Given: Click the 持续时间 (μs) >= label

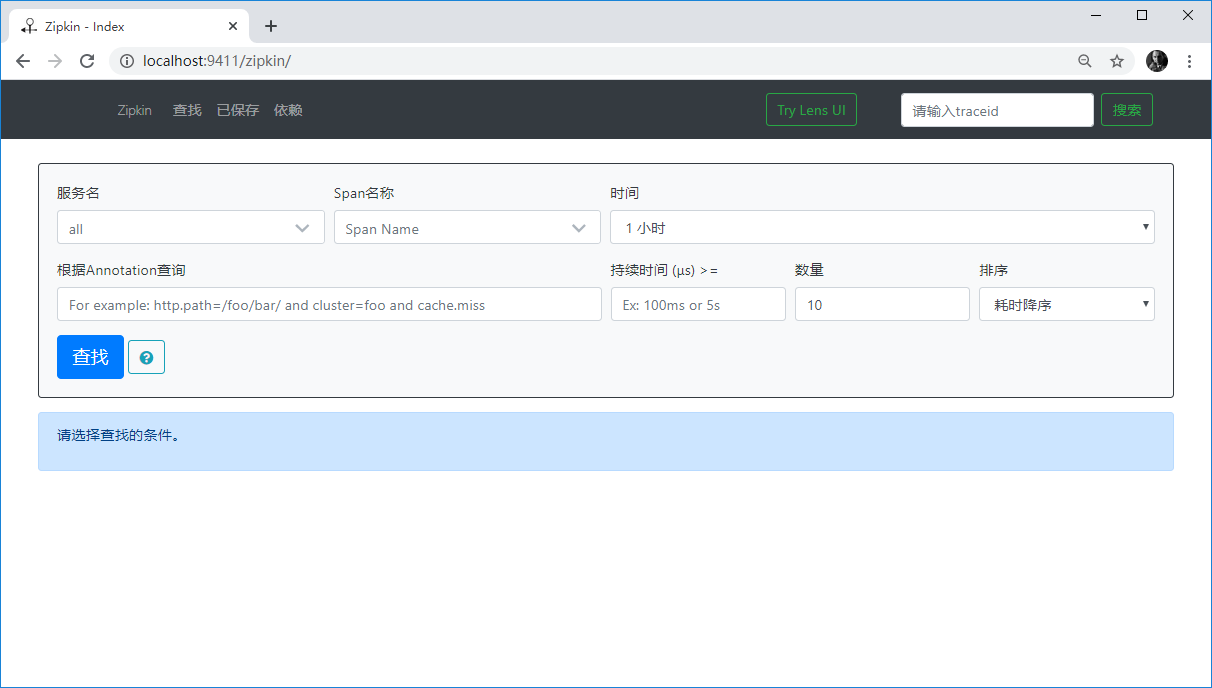Looking at the screenshot, I should pyautogui.click(x=664, y=270).
